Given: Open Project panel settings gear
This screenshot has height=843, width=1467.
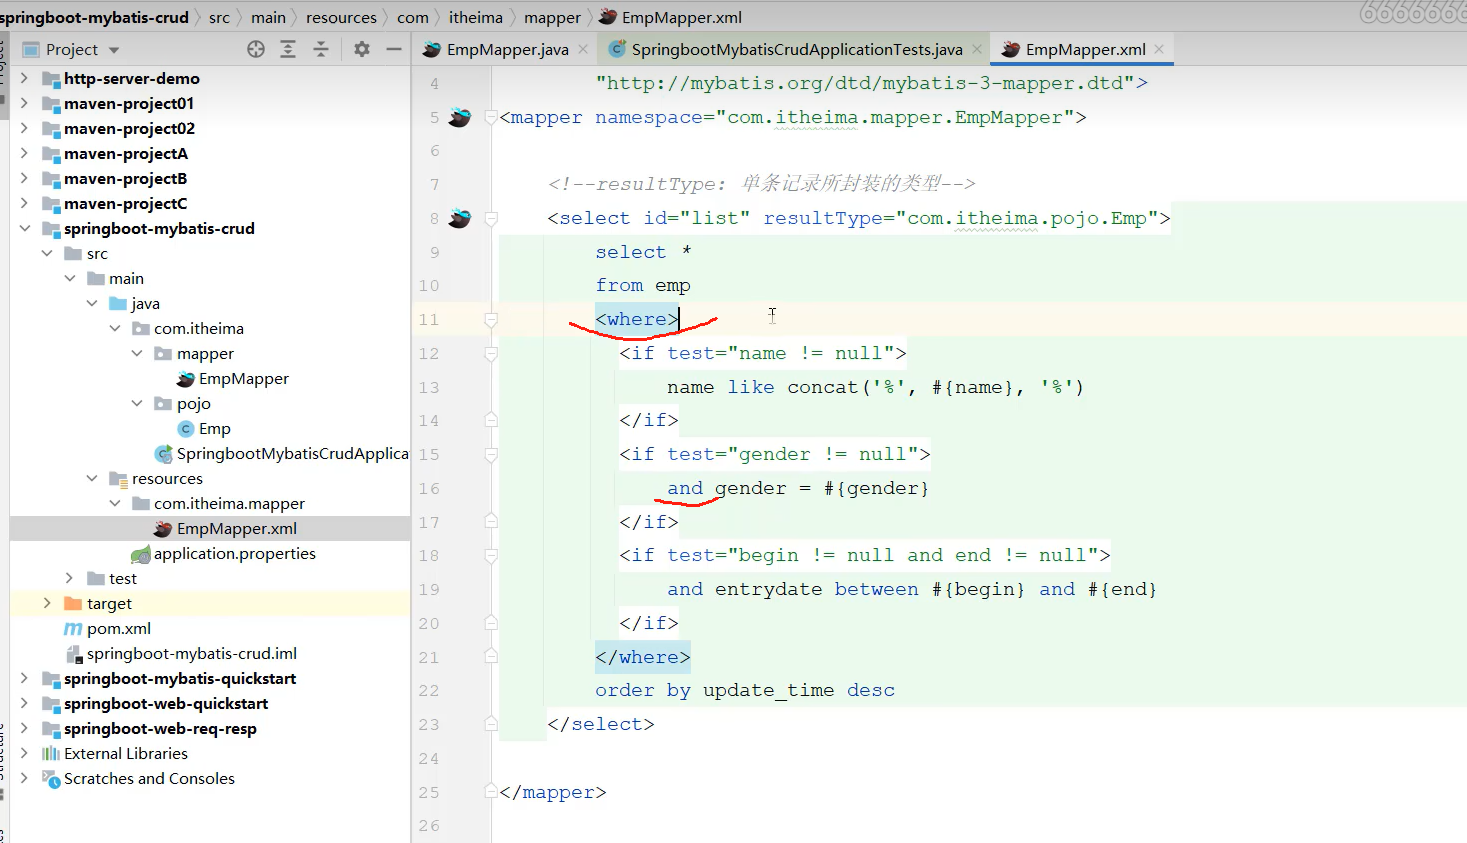Looking at the screenshot, I should tap(362, 49).
